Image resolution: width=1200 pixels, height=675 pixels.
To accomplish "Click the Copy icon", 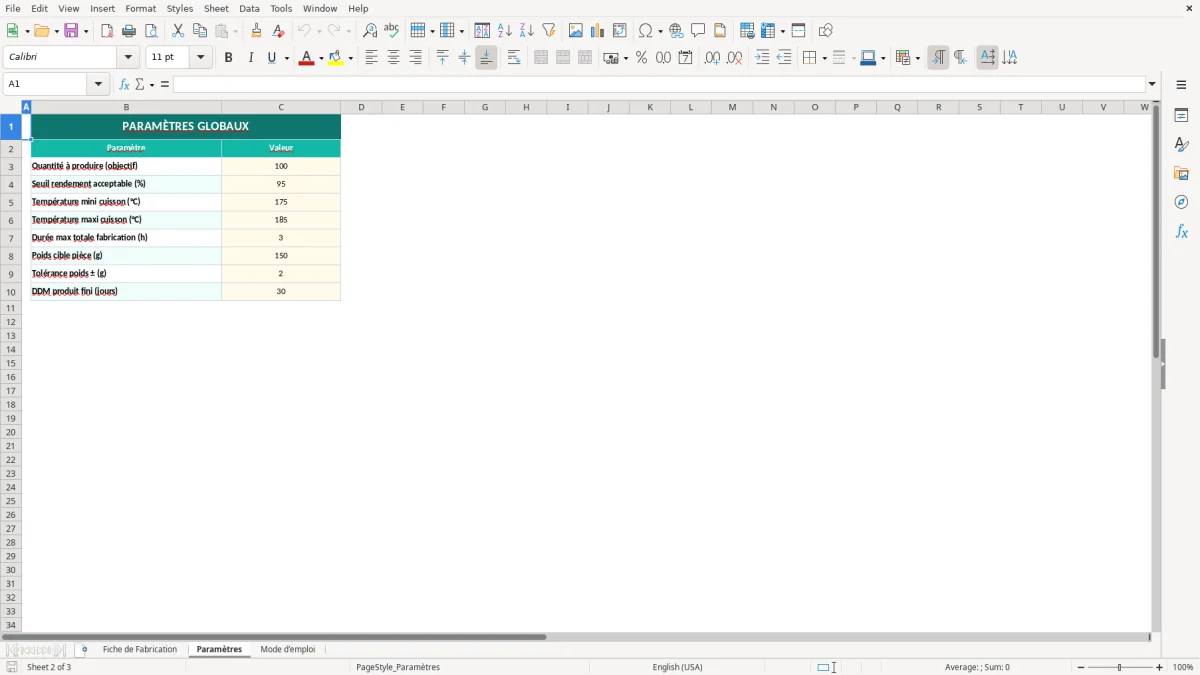I will [x=200, y=31].
